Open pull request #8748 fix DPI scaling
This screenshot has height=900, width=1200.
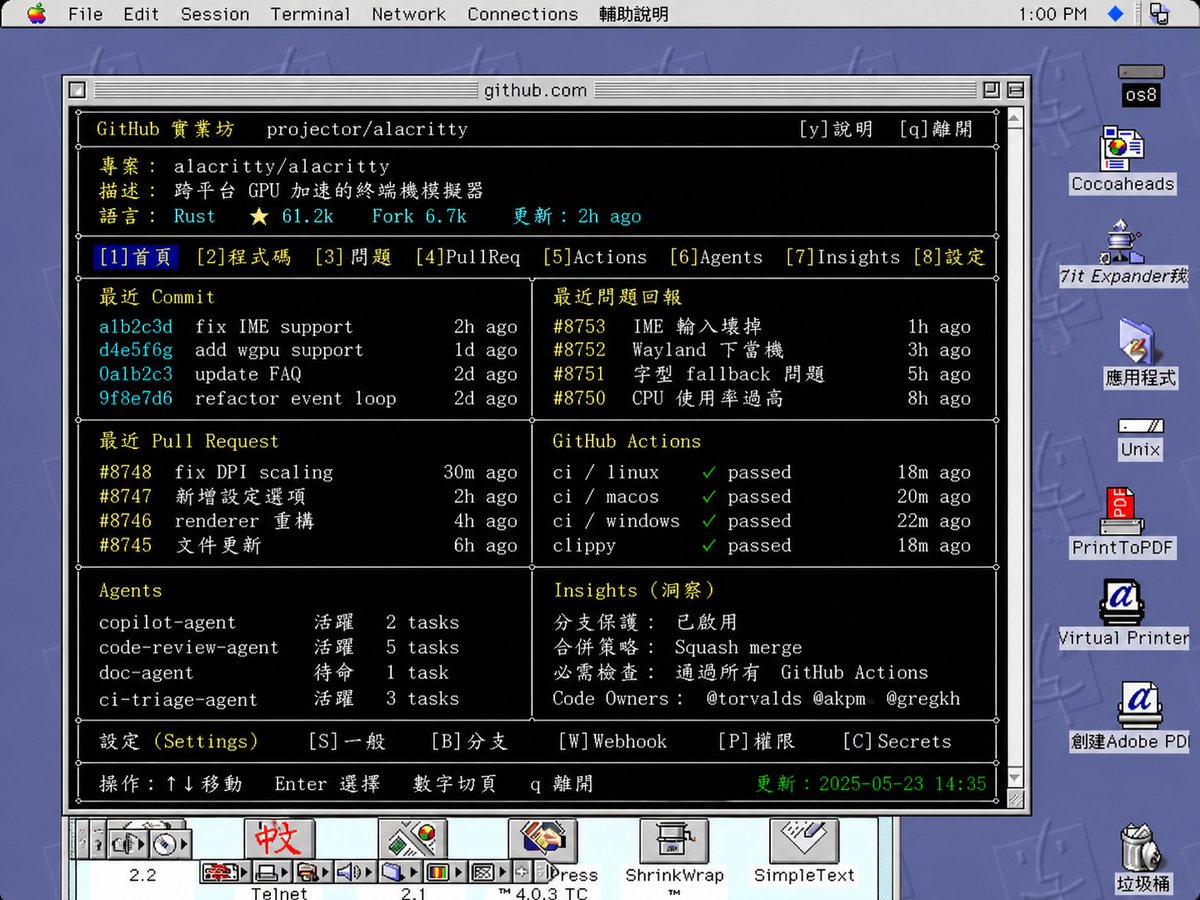(x=308, y=472)
